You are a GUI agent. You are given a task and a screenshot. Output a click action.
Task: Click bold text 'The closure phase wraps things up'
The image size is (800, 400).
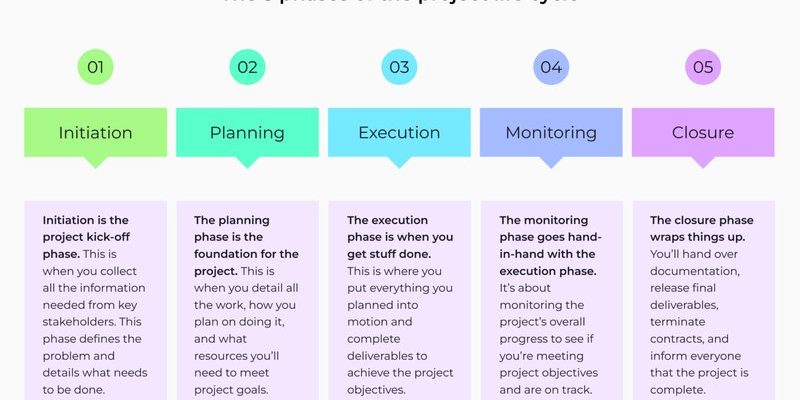point(702,229)
